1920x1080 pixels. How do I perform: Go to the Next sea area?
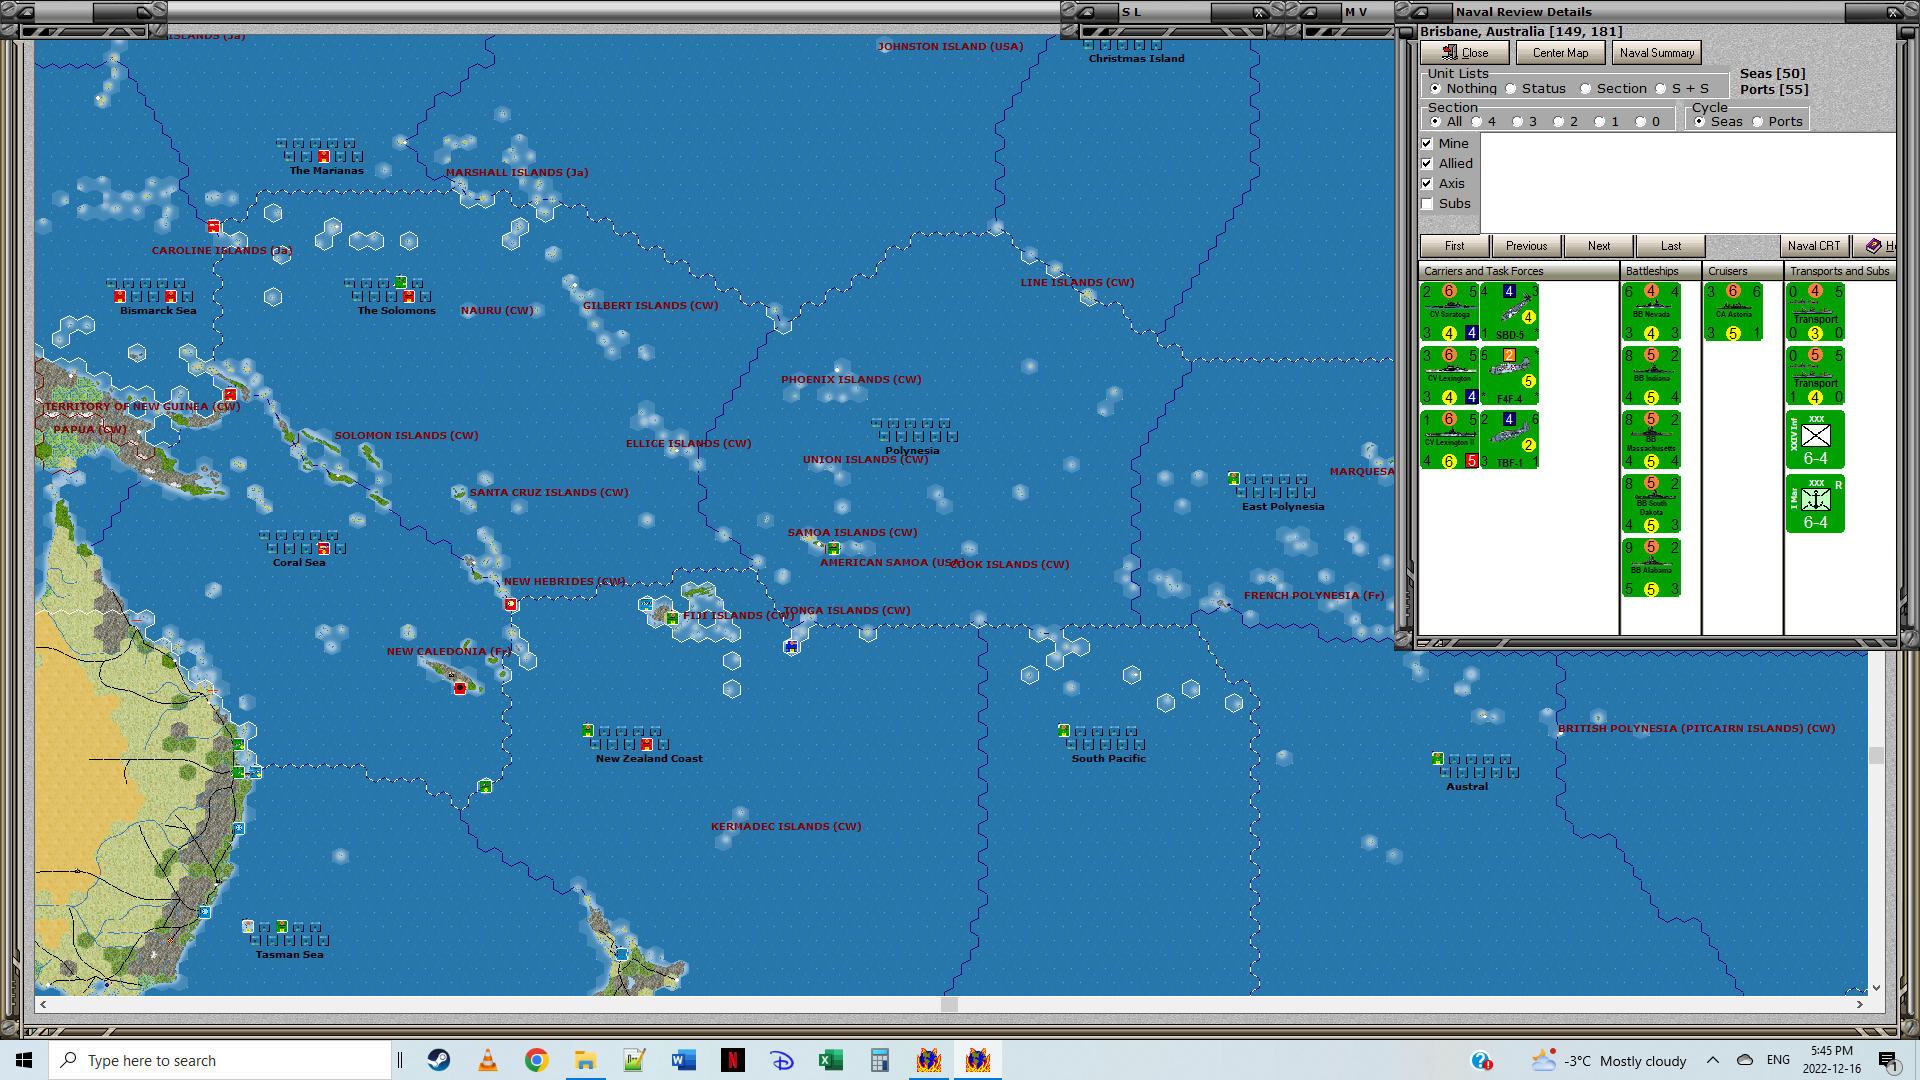pyautogui.click(x=1599, y=246)
